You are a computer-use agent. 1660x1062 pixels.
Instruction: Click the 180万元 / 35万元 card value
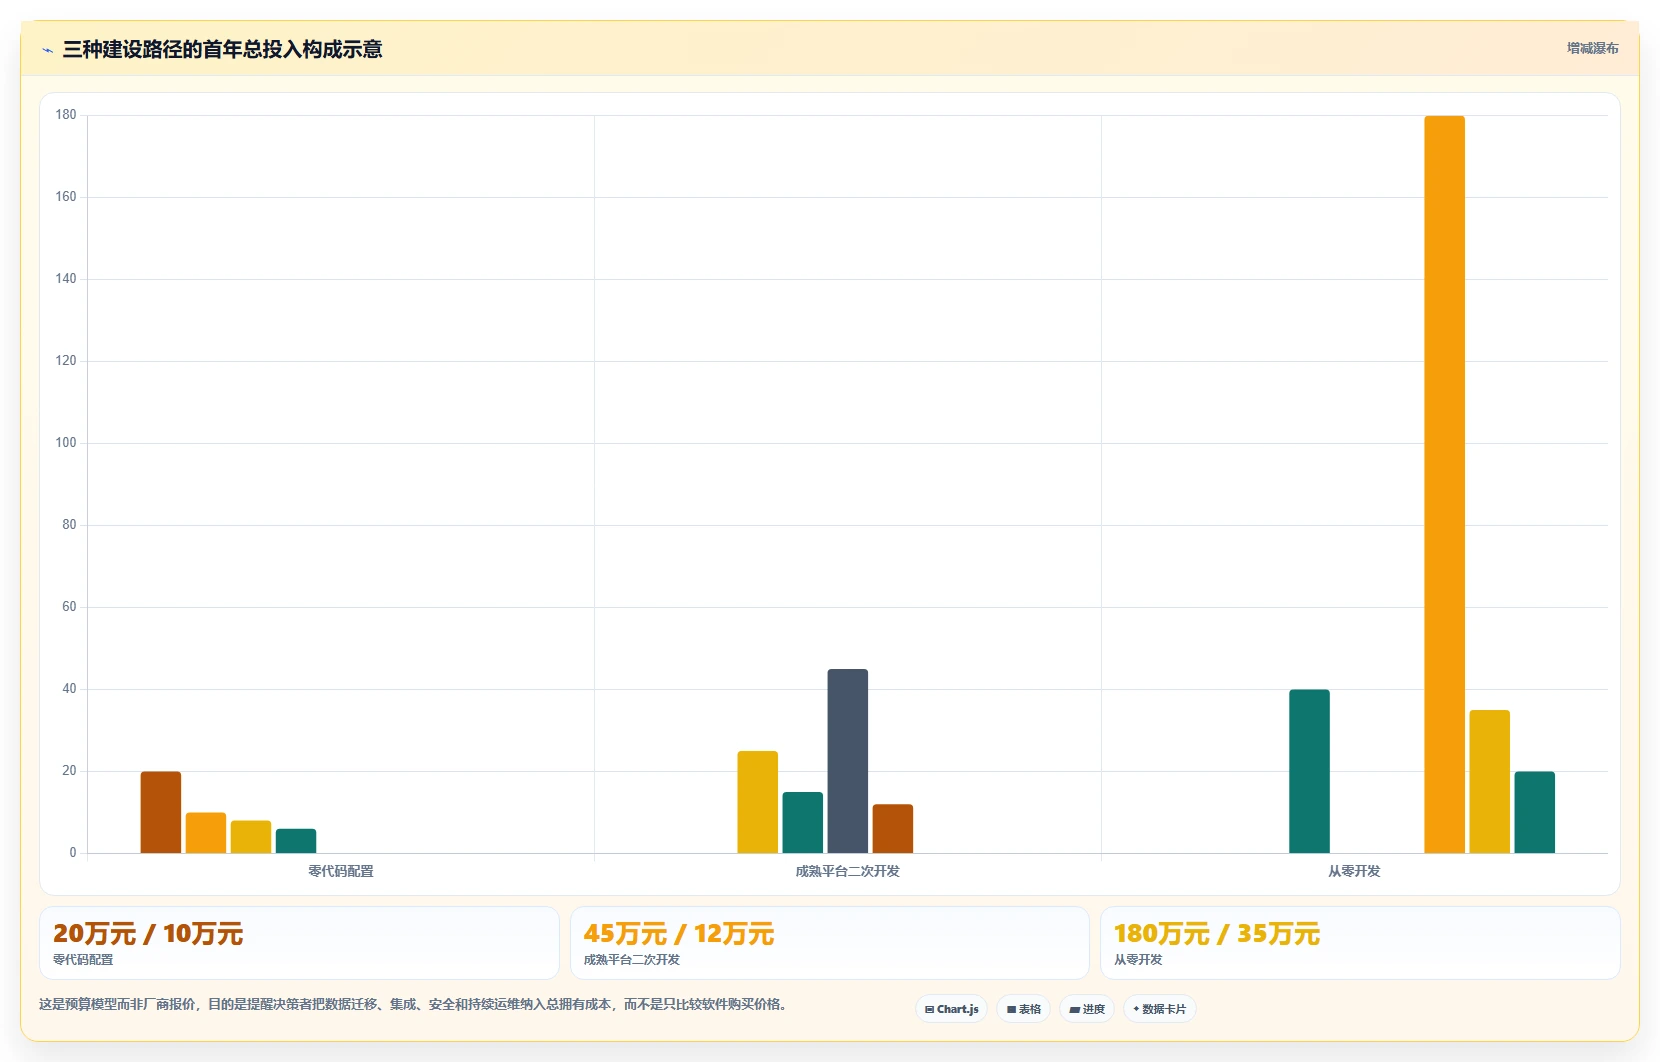pos(1217,934)
